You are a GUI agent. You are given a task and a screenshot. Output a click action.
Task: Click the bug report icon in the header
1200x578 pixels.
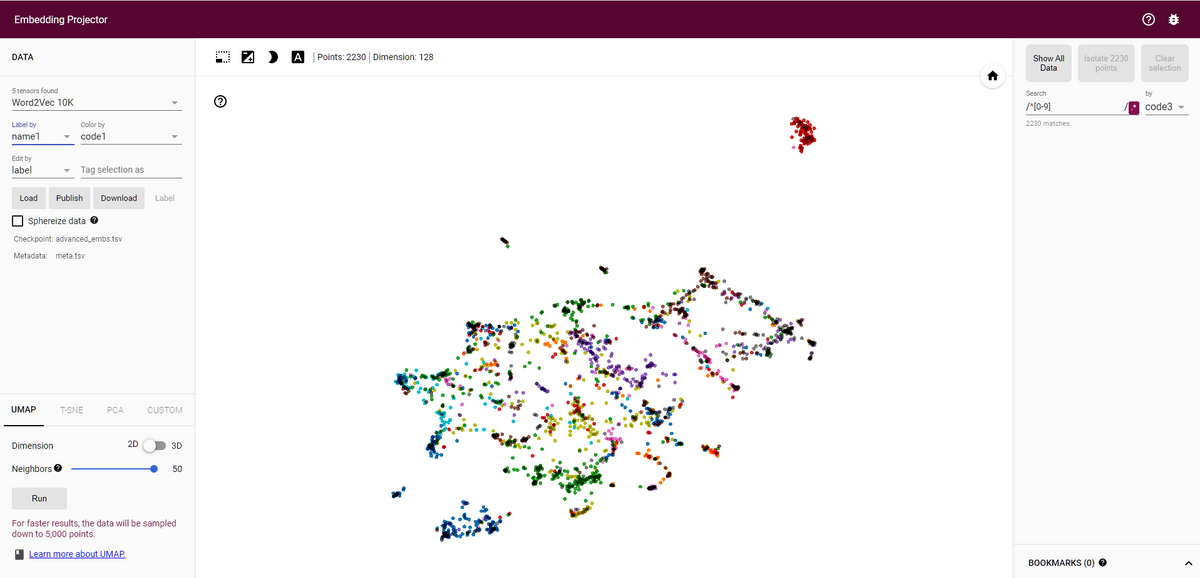(x=1174, y=19)
